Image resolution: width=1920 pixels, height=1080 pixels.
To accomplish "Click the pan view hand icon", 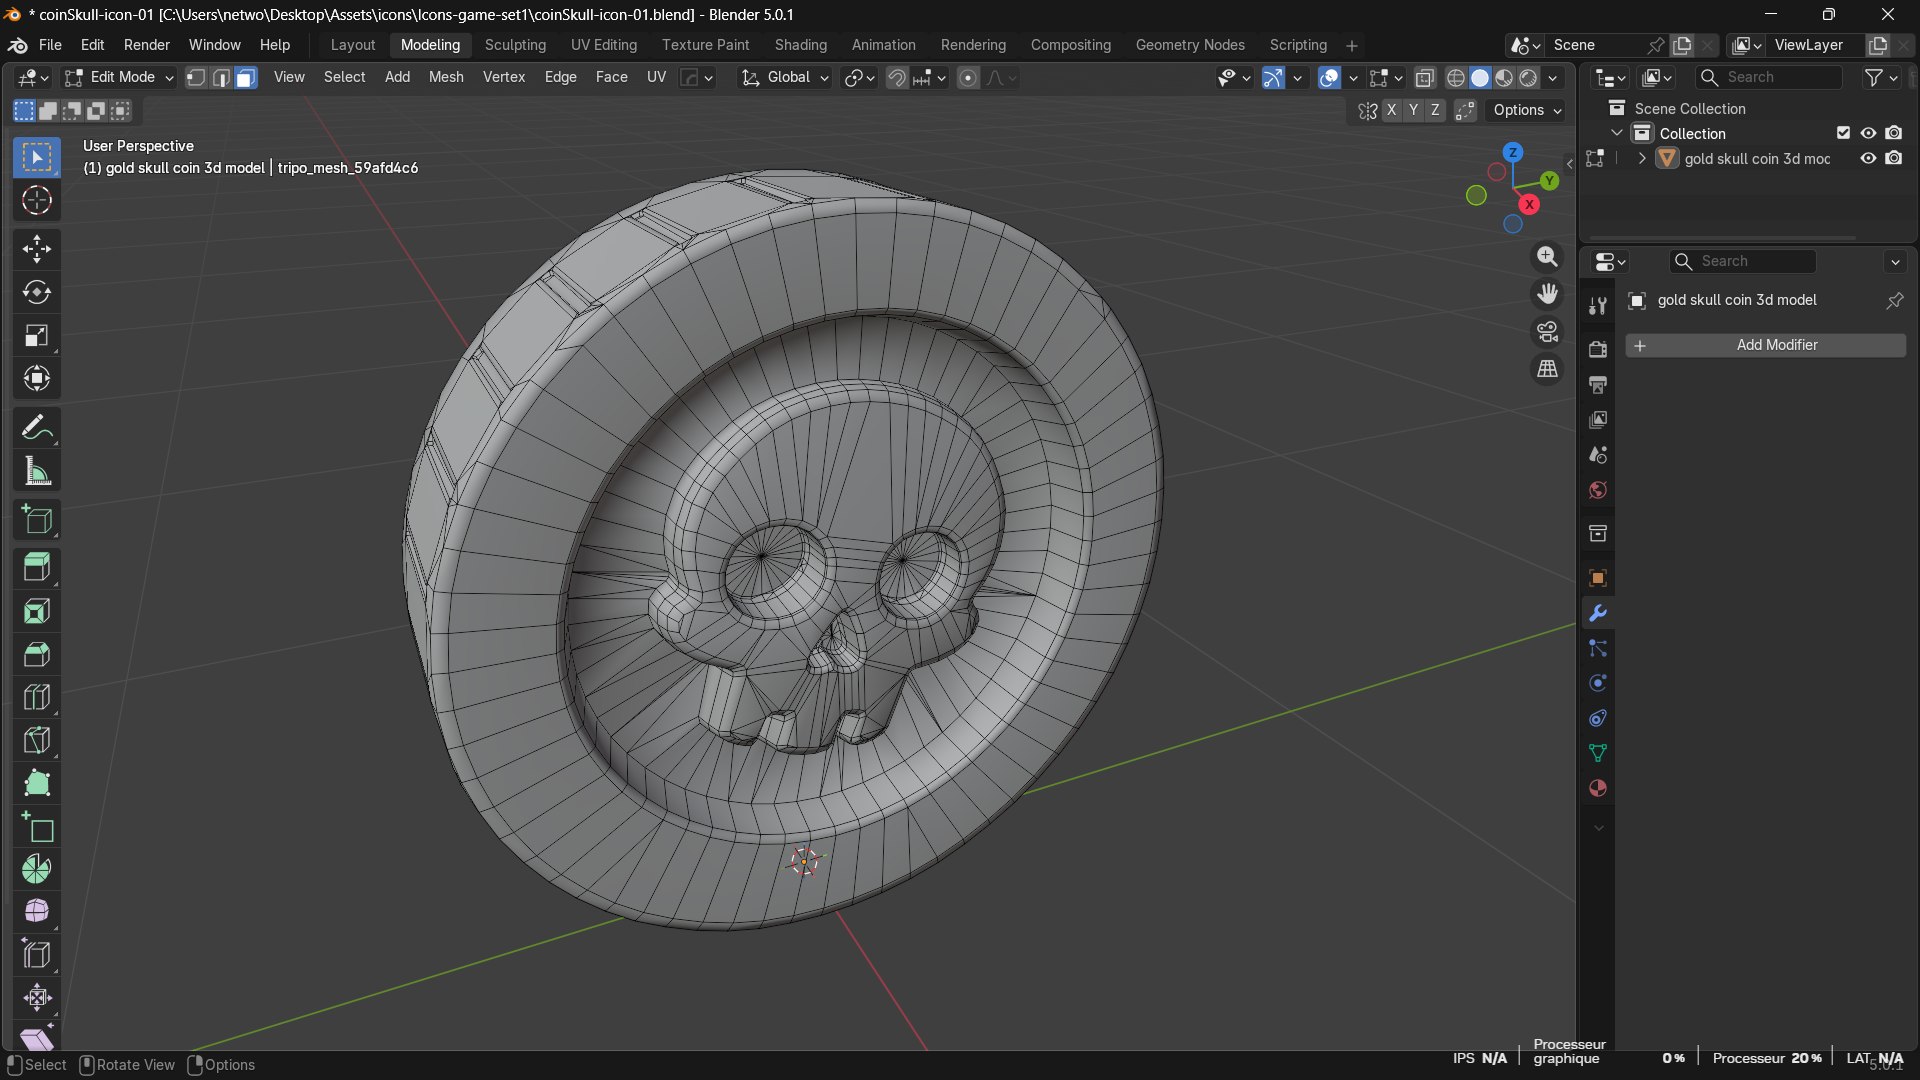I will tap(1547, 294).
